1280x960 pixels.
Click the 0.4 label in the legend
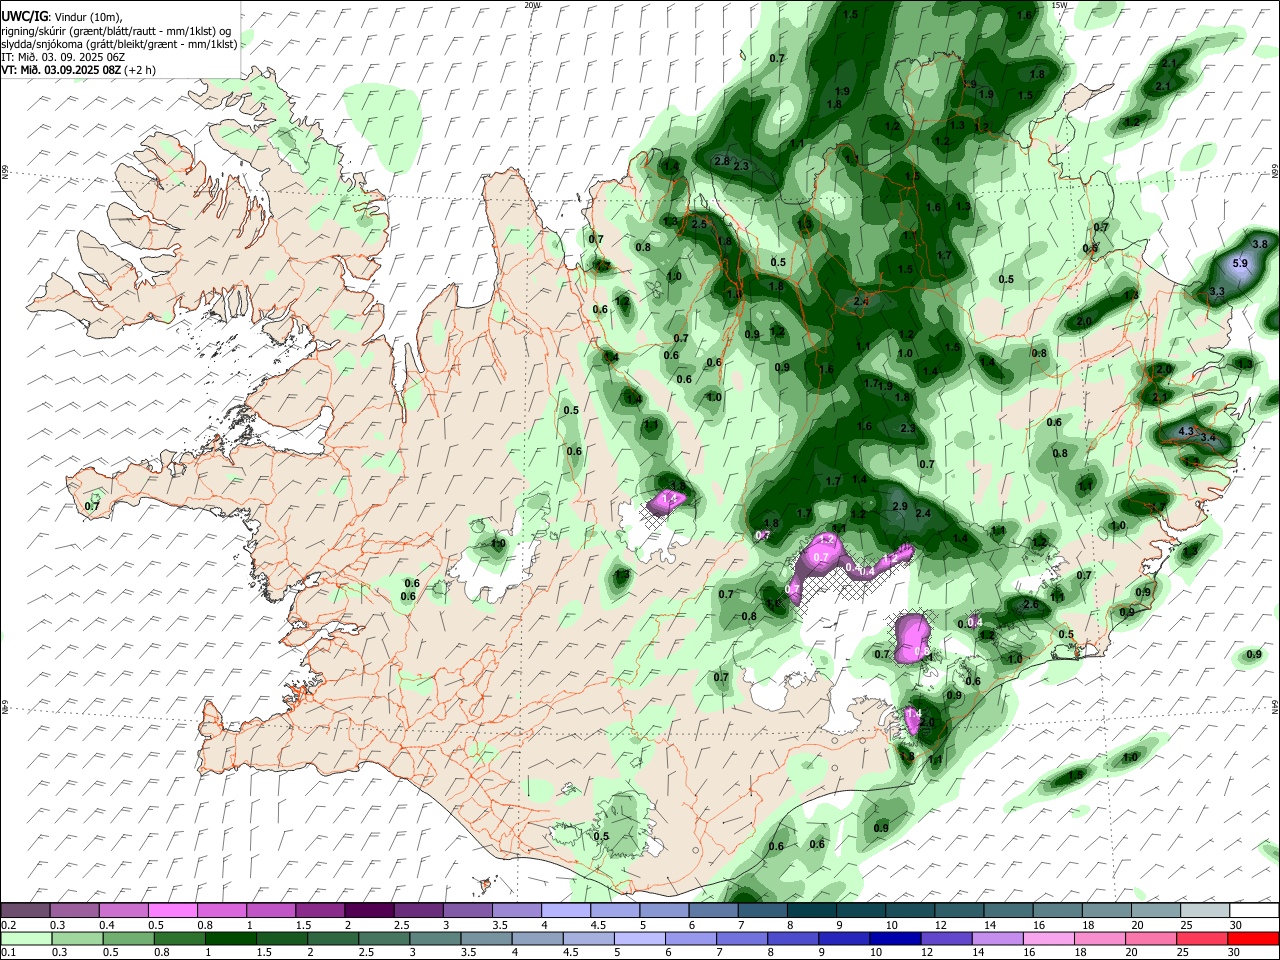107,925
